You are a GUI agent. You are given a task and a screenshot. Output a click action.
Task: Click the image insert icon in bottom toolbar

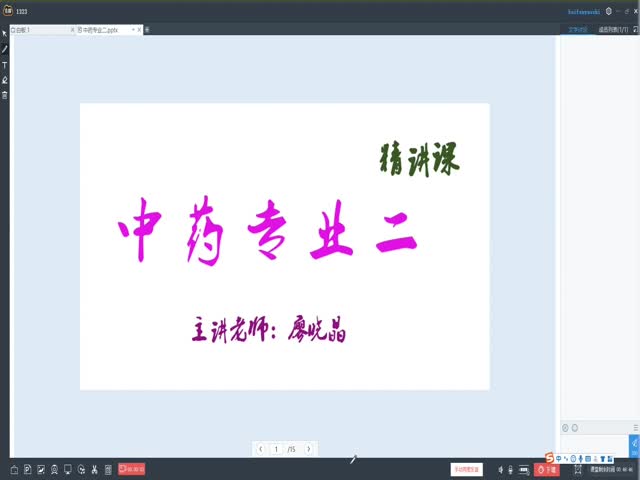coord(41,469)
